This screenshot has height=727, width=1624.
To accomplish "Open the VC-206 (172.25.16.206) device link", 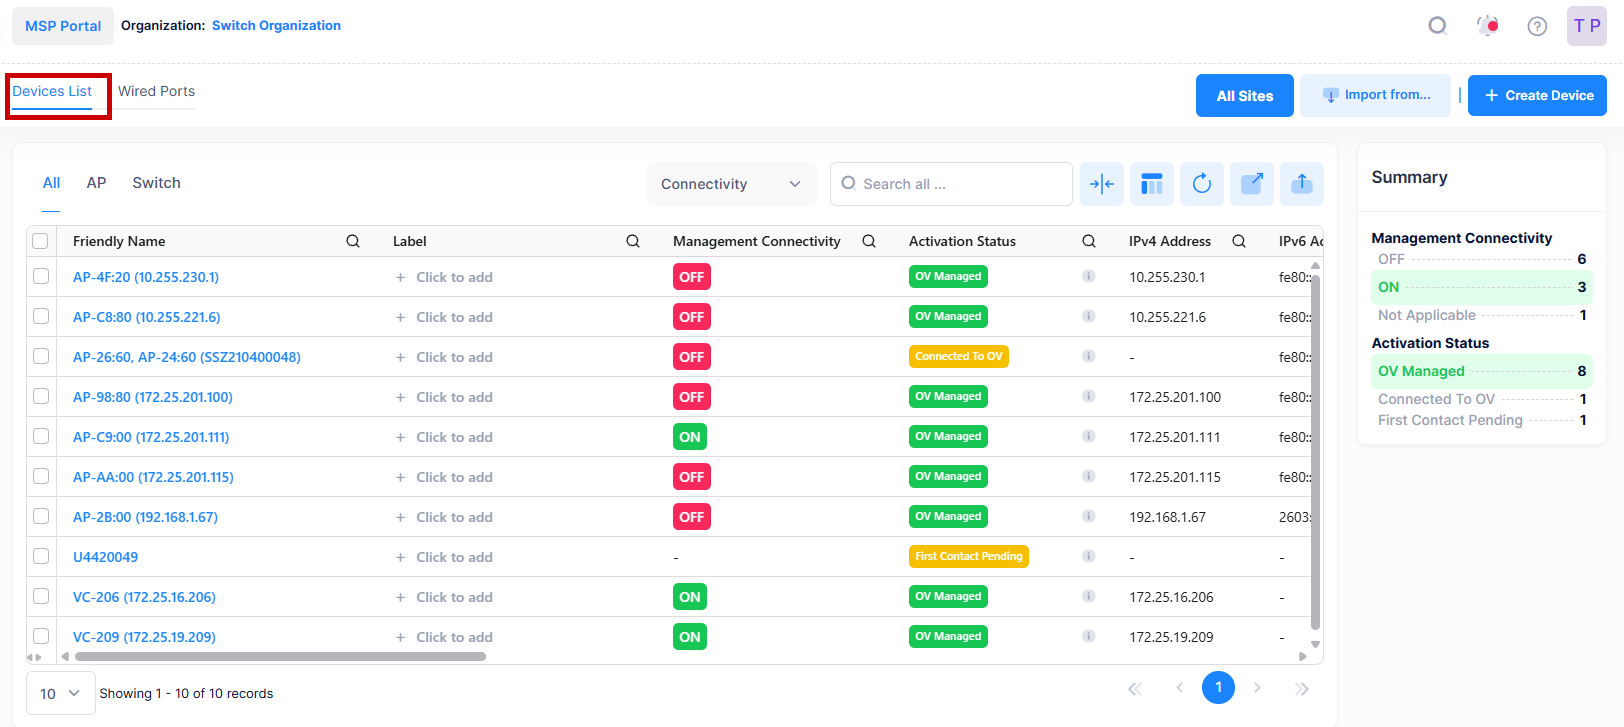I will point(144,597).
